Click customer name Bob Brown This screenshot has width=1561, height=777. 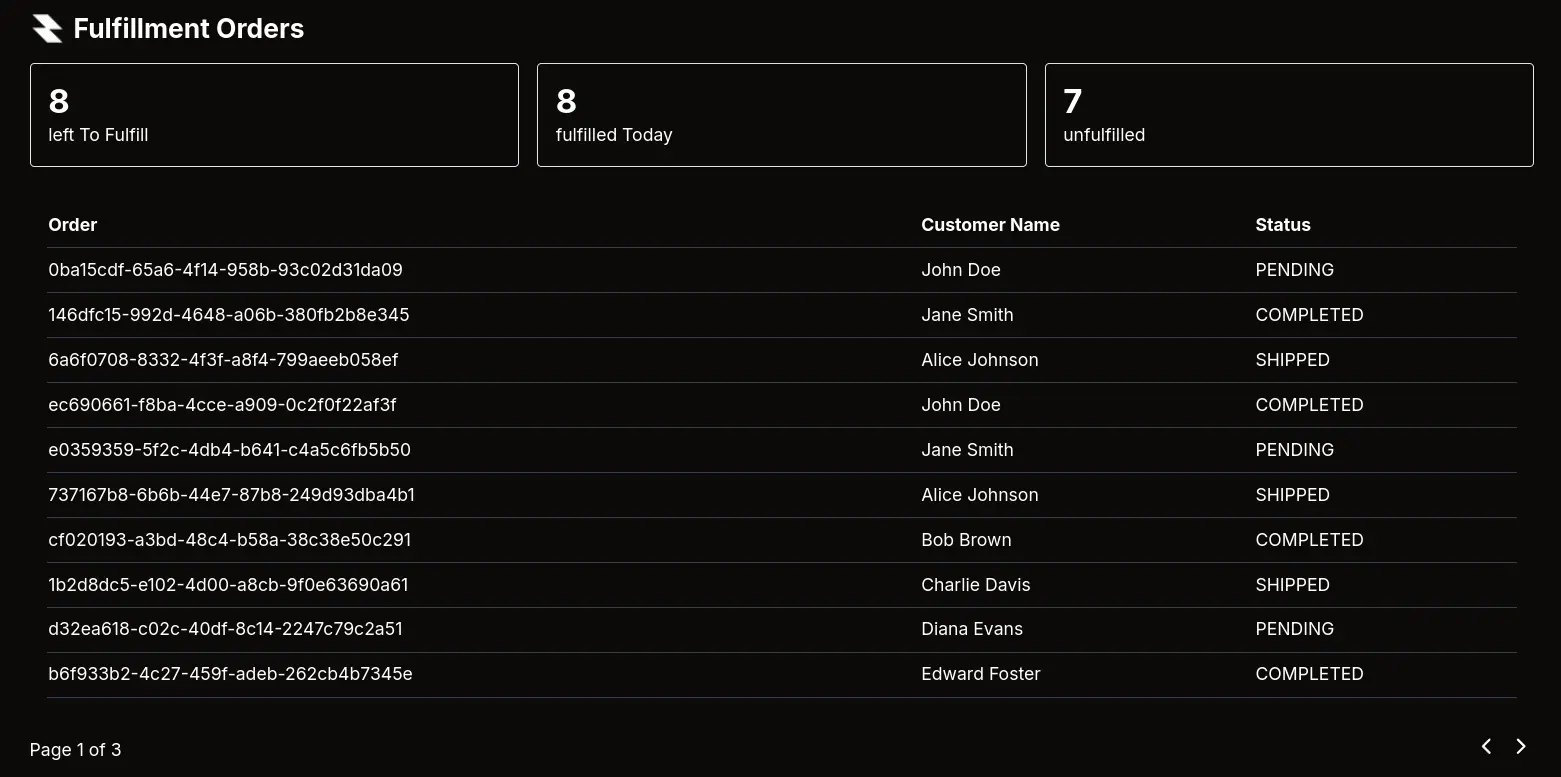pyautogui.click(x=966, y=540)
